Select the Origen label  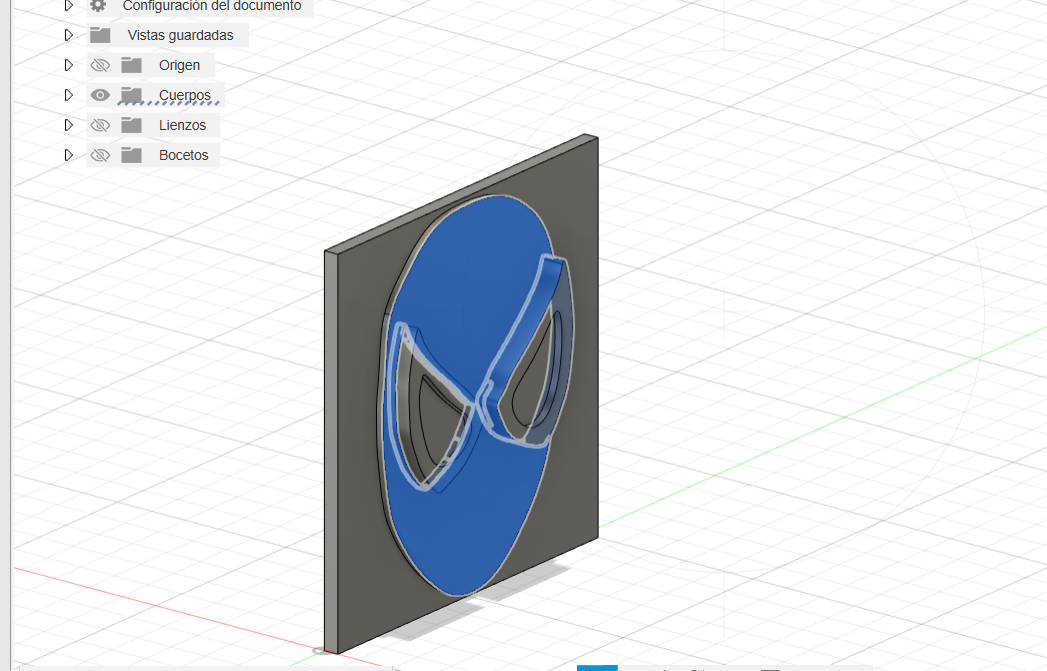(179, 65)
